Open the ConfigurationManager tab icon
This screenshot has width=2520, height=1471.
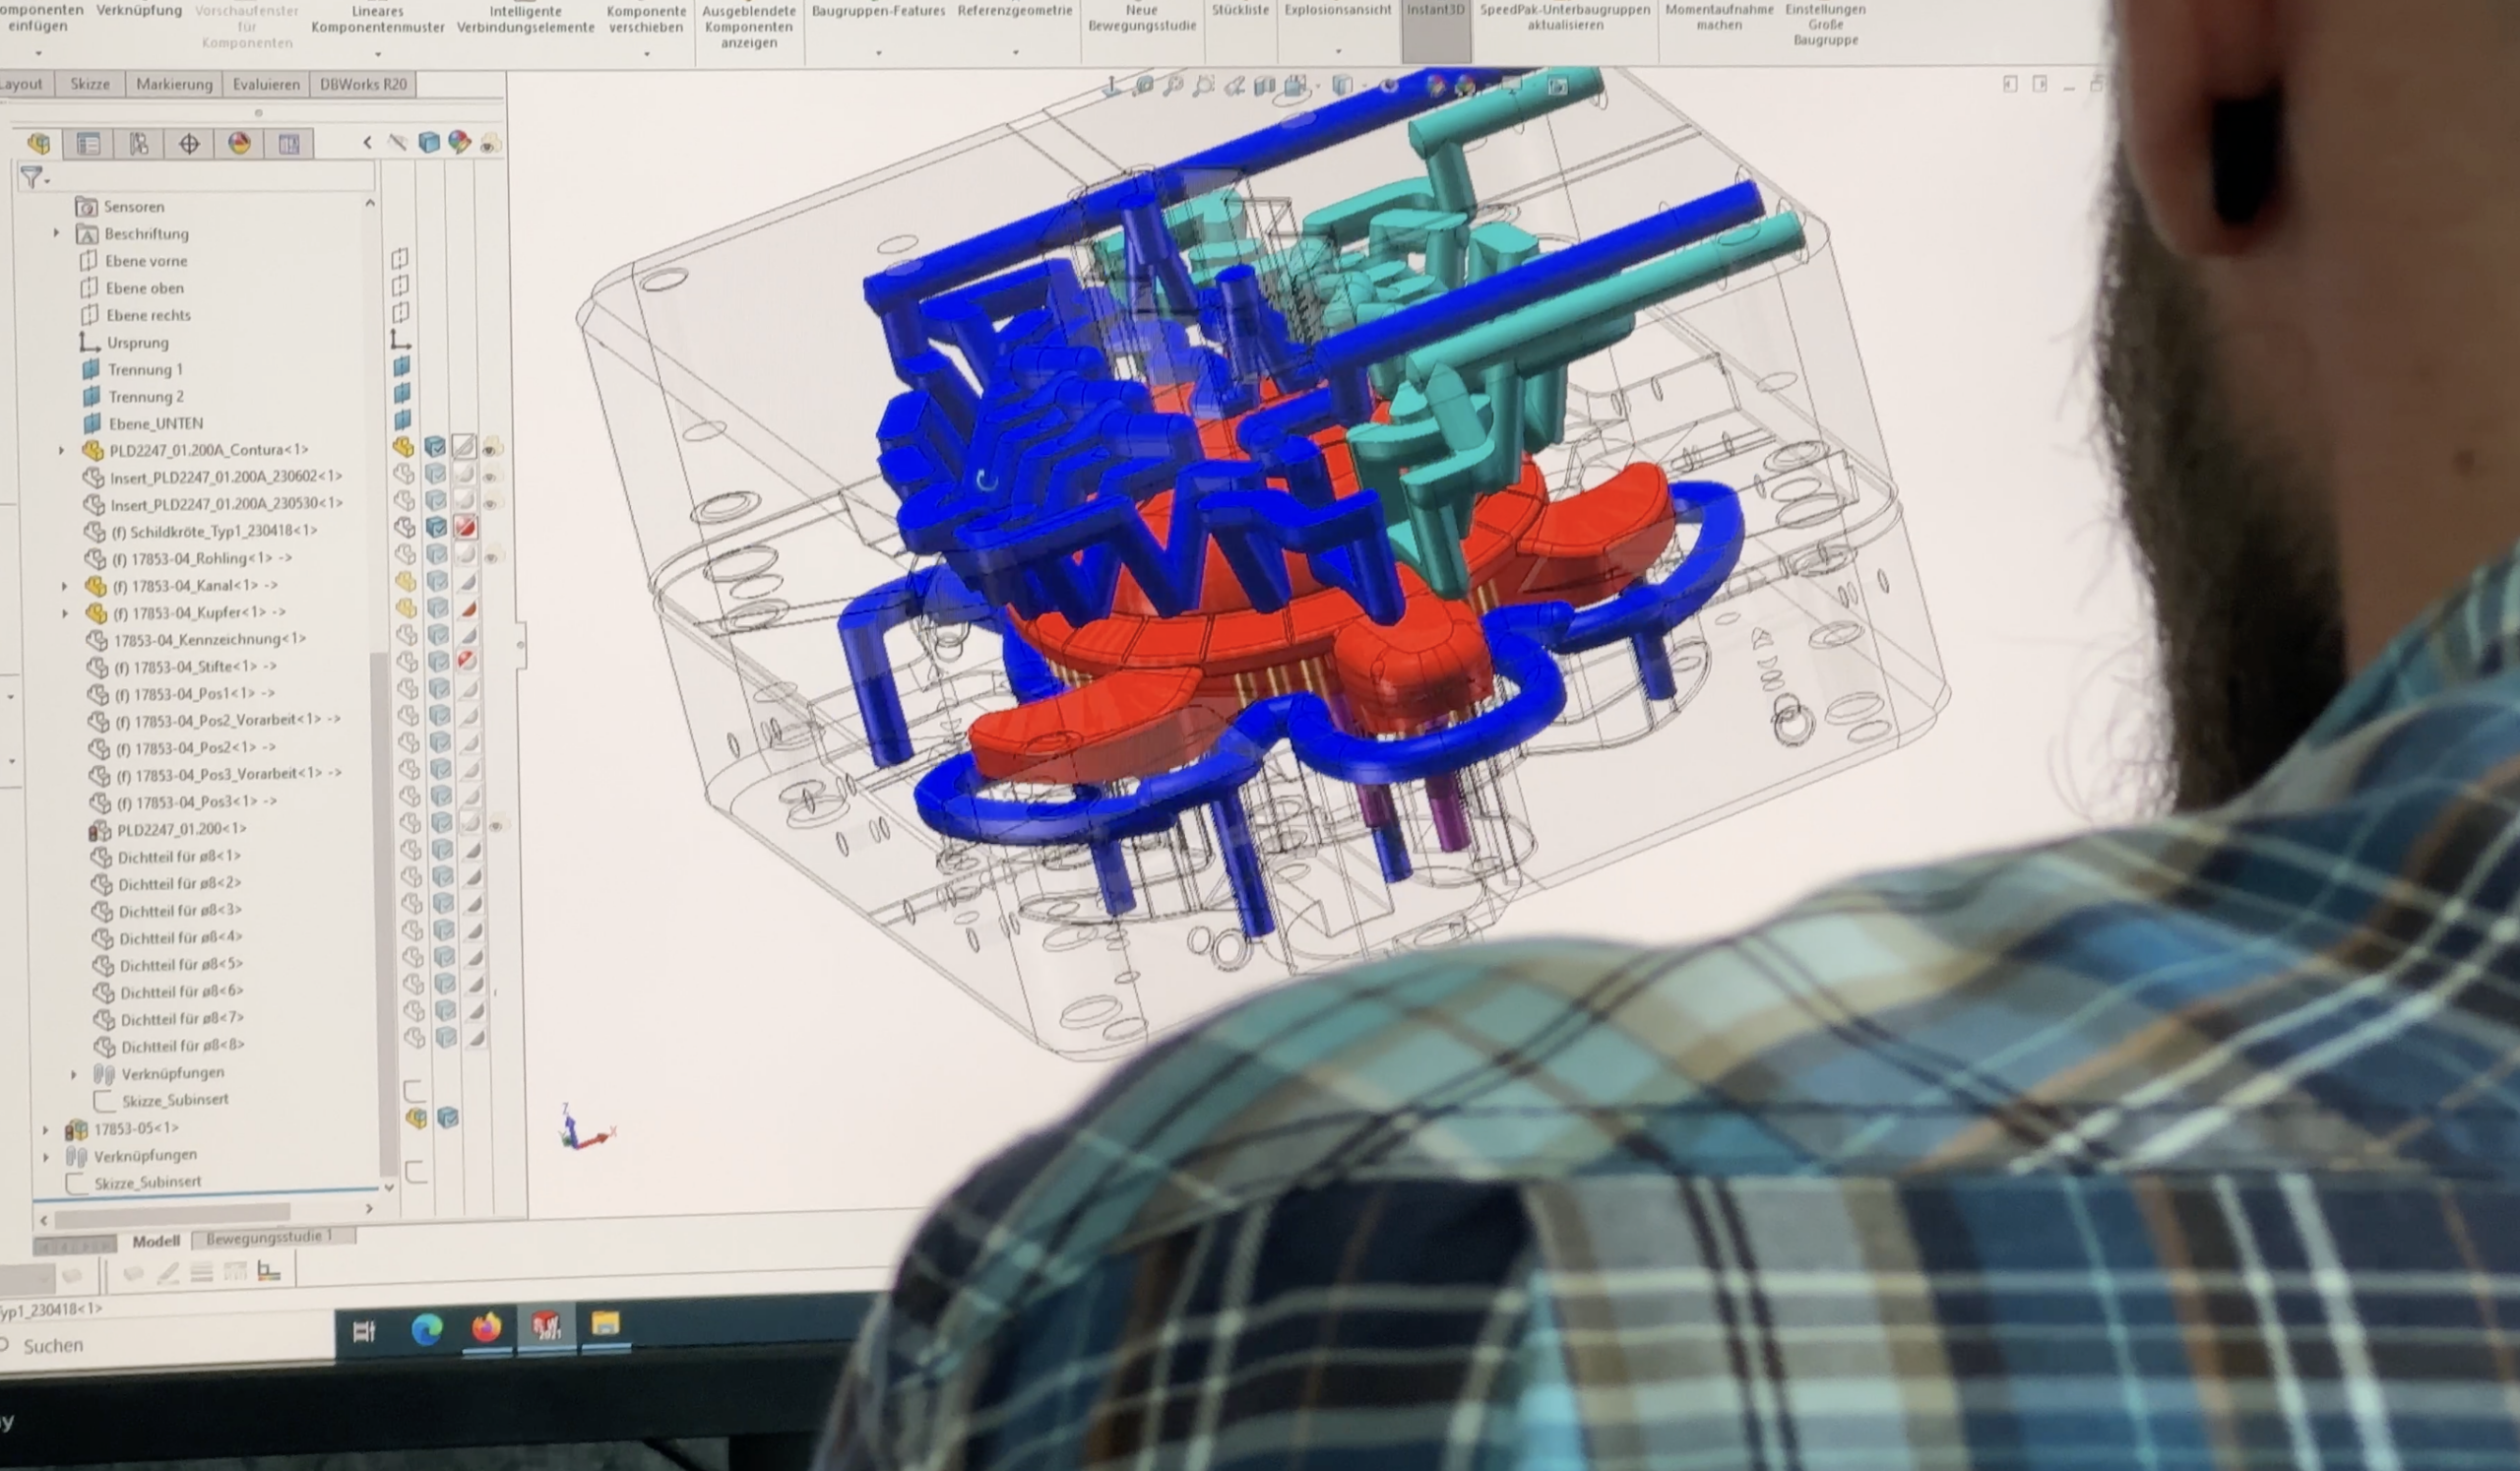[x=138, y=144]
